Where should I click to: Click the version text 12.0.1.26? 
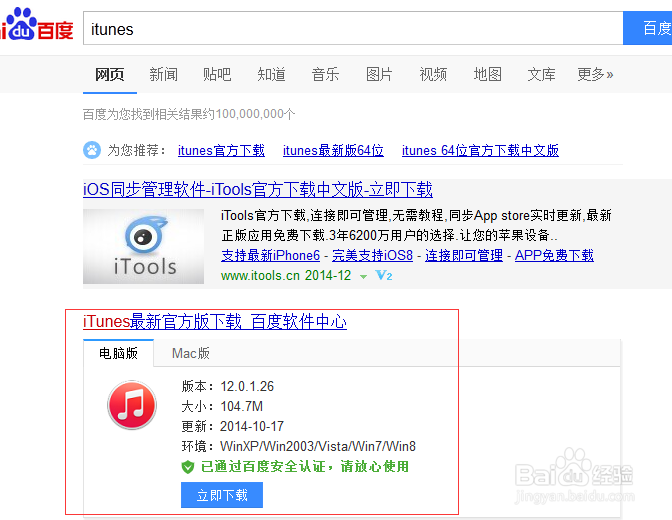pyautogui.click(x=247, y=386)
